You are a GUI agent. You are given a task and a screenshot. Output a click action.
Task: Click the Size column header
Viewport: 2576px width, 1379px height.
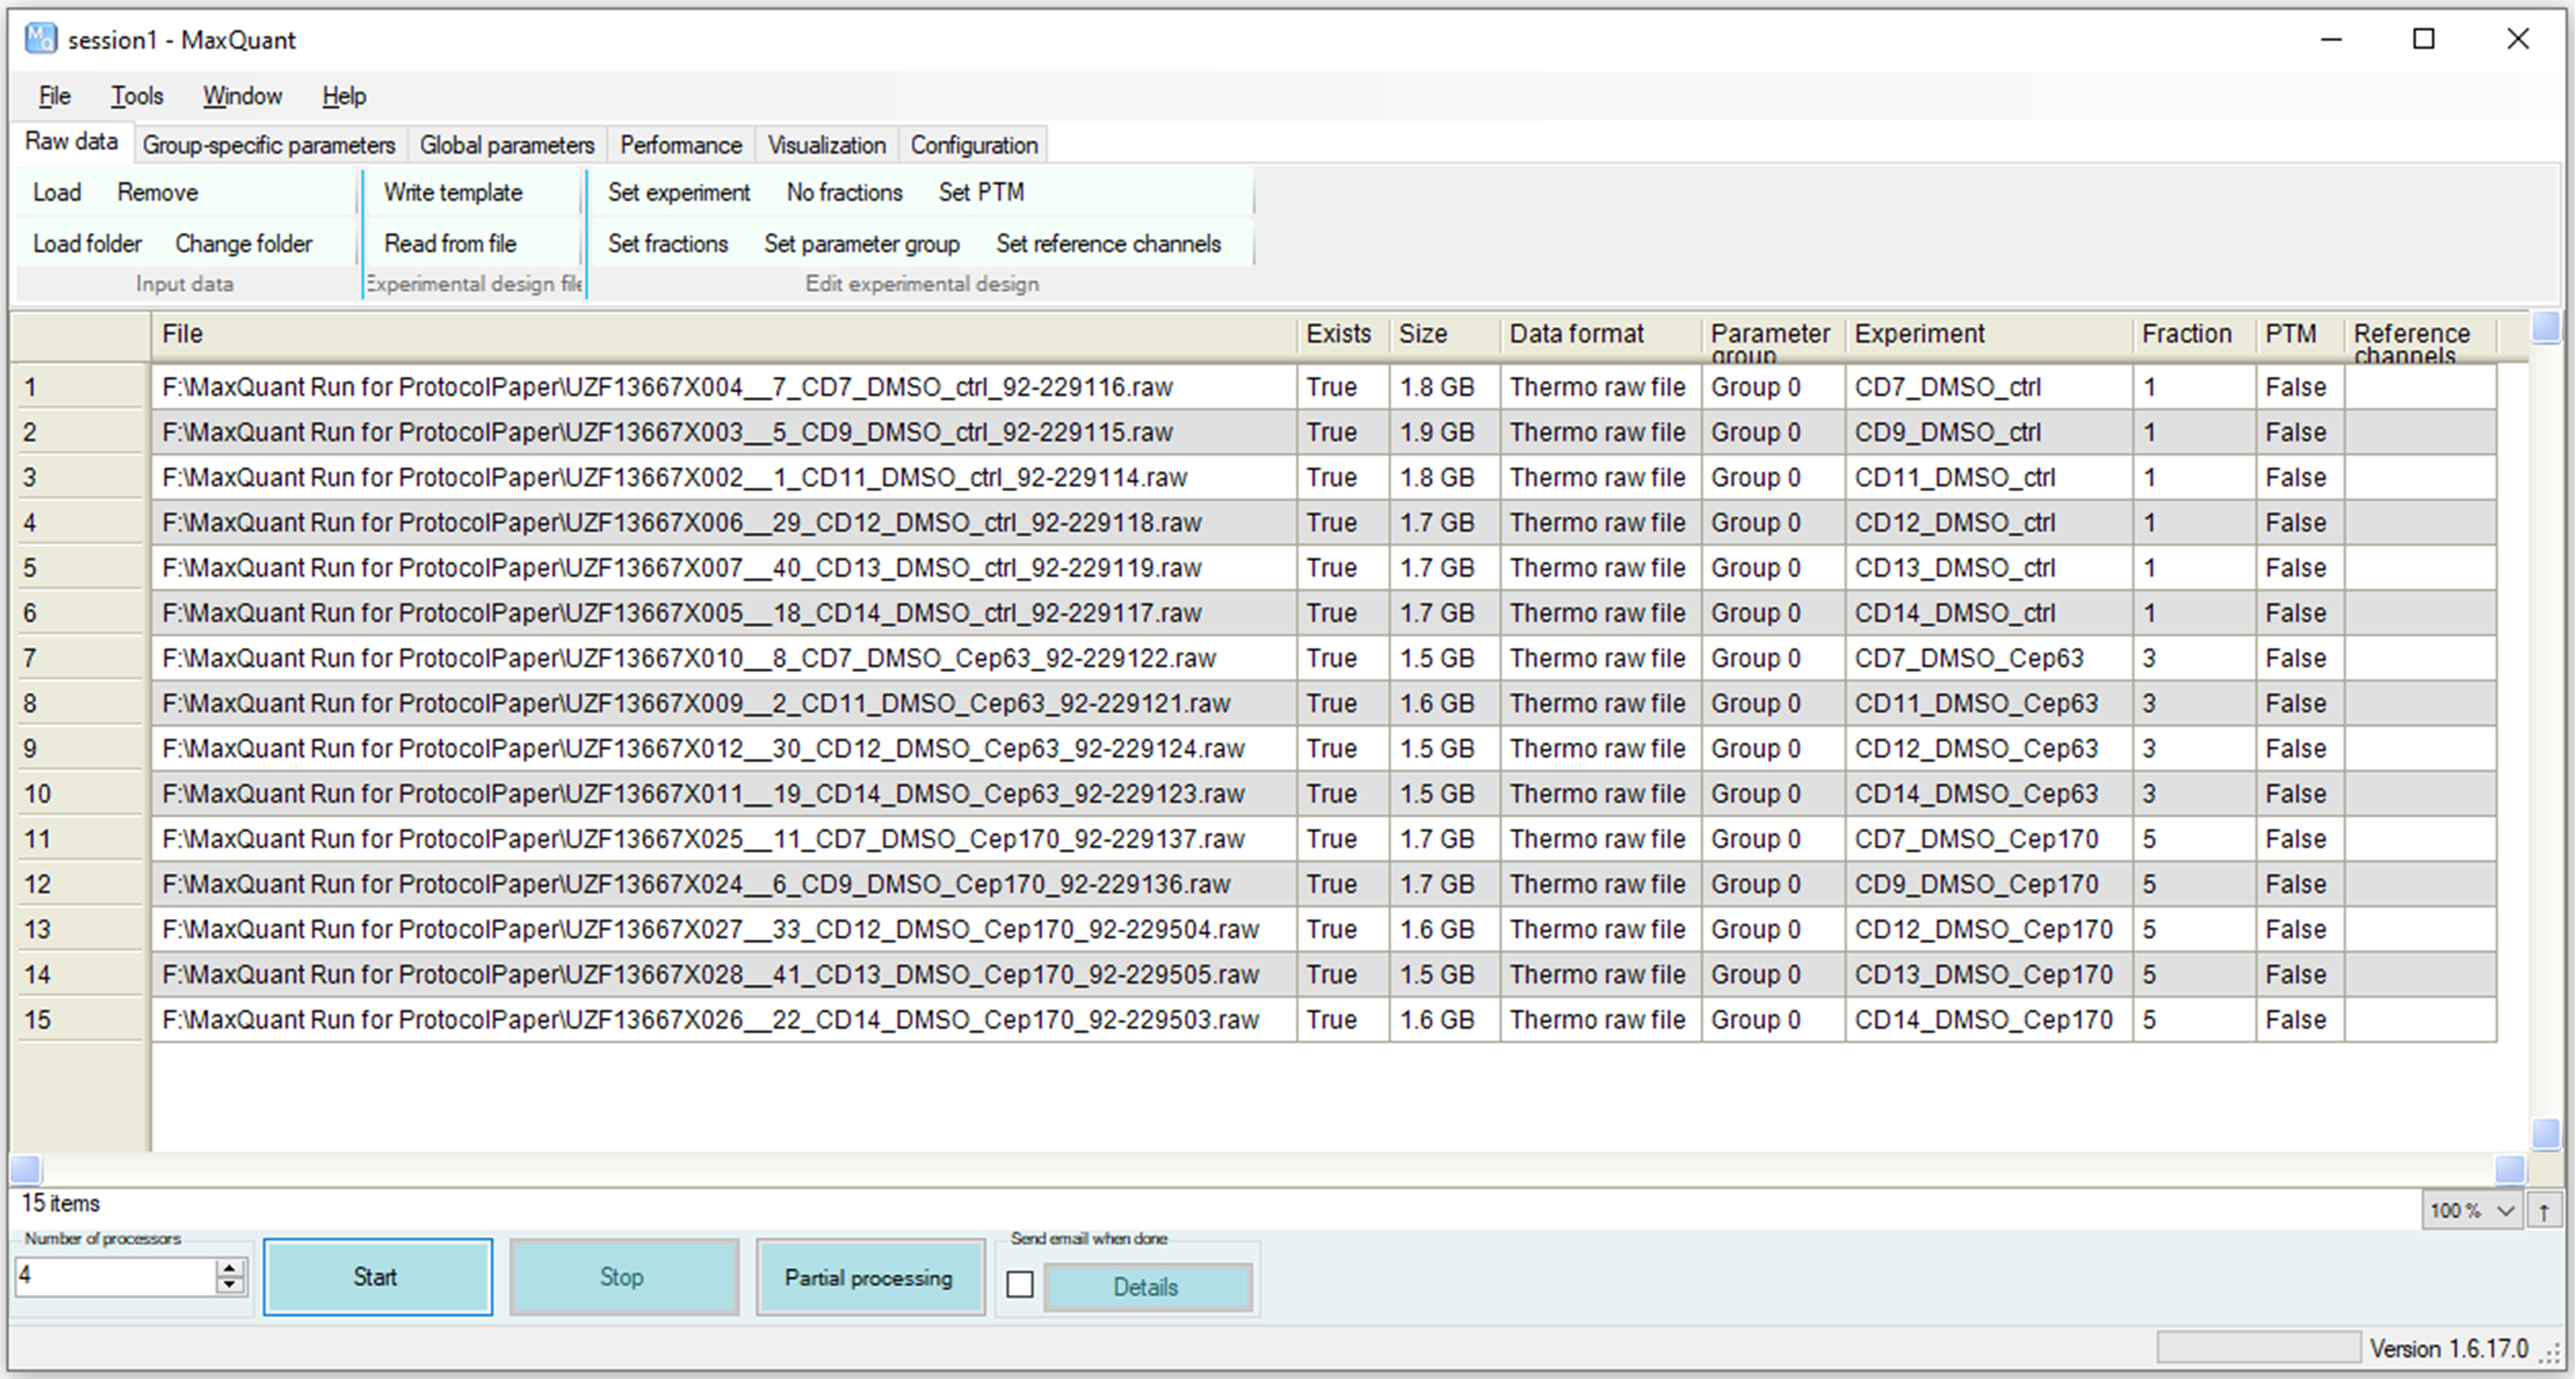click(1444, 335)
